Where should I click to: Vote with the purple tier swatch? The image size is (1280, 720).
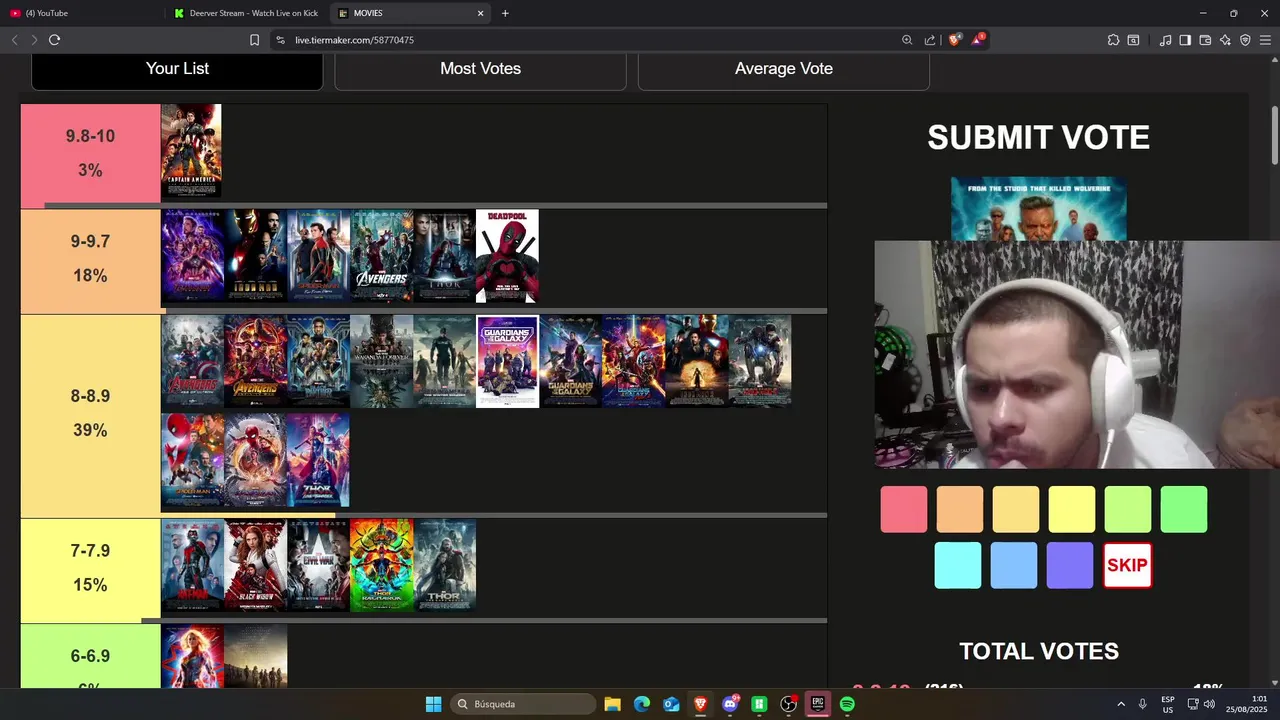(1070, 565)
